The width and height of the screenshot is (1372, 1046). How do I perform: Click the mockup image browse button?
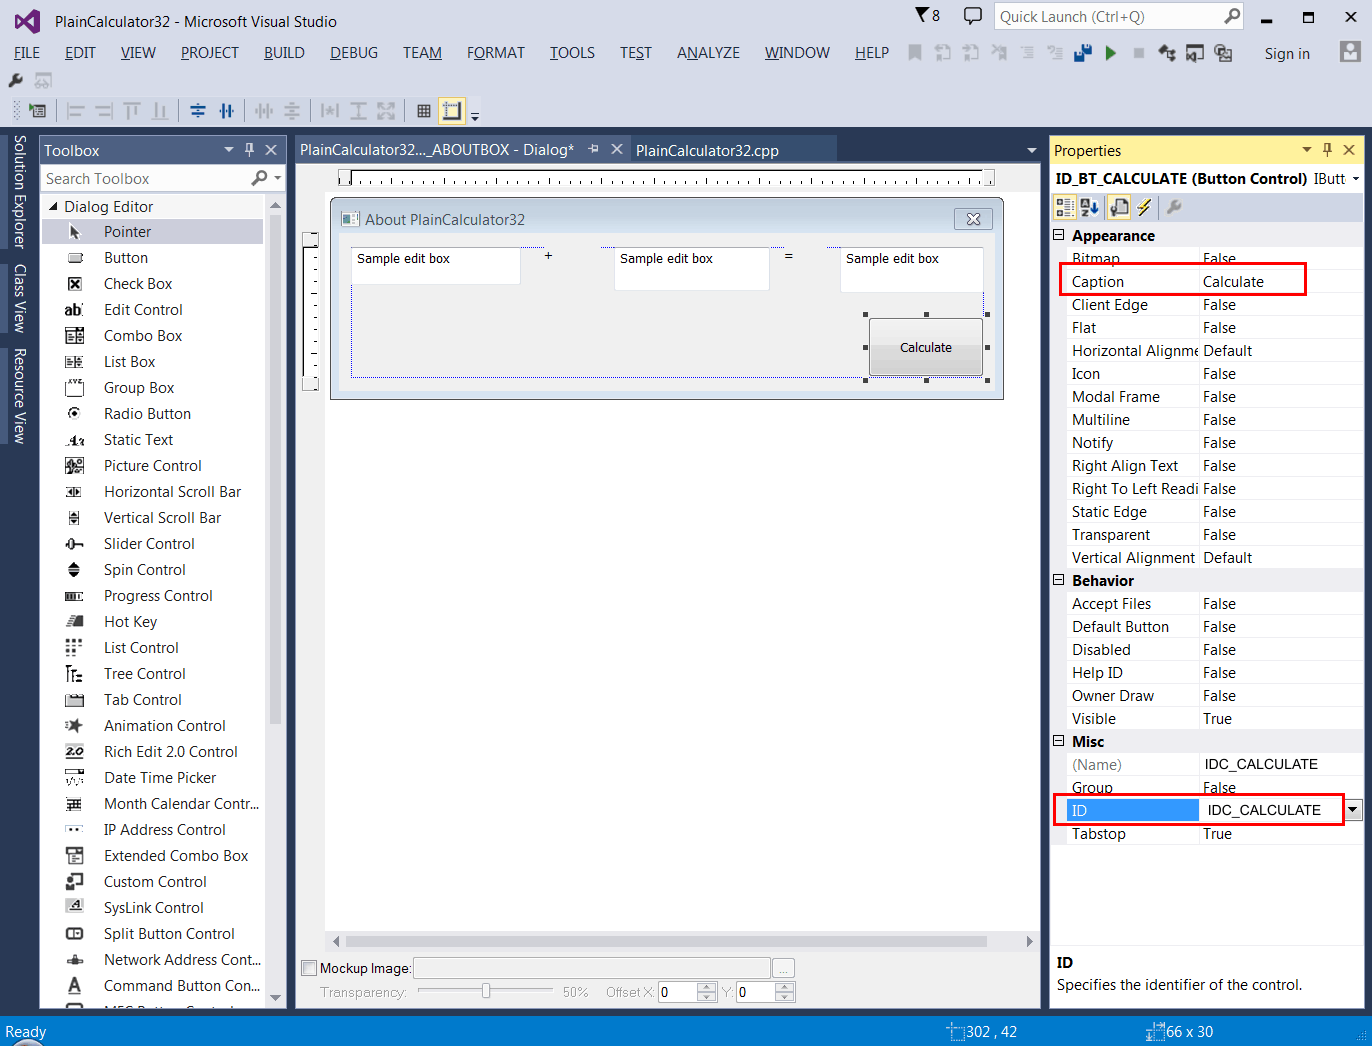tap(783, 968)
